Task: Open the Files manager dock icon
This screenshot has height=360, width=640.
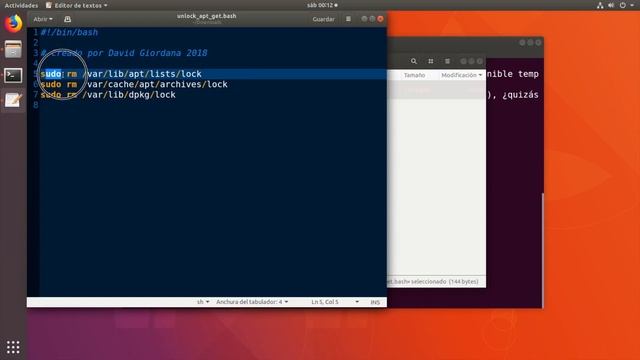Action: point(13,50)
